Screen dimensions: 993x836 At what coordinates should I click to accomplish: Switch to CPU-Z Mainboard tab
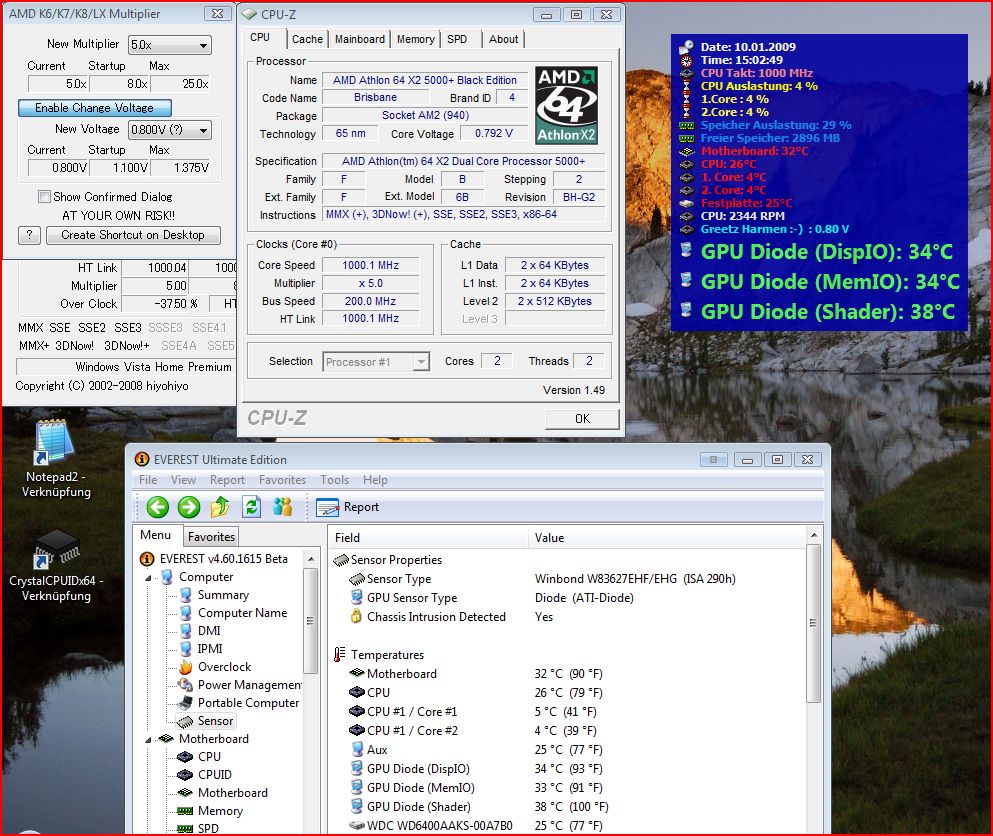pyautogui.click(x=360, y=39)
